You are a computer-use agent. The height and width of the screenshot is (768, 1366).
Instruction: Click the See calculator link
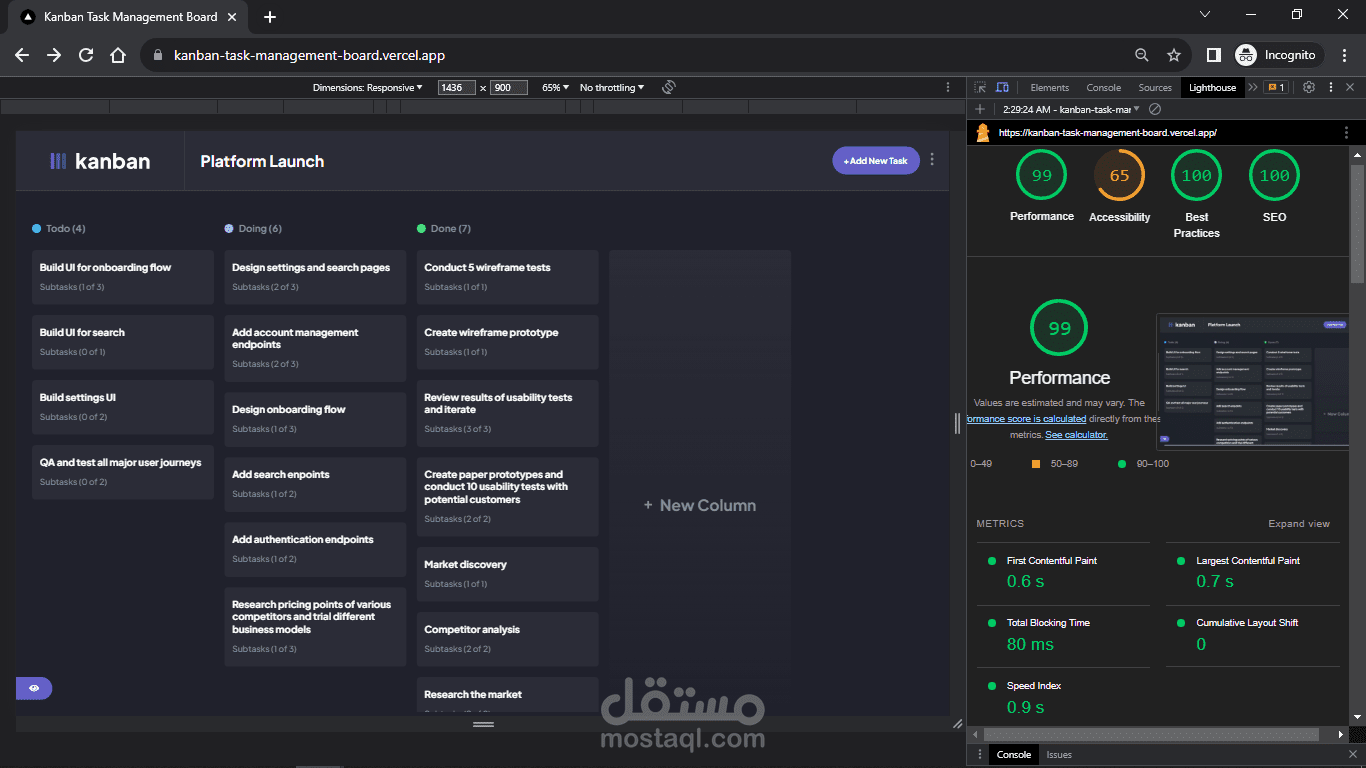1077,435
